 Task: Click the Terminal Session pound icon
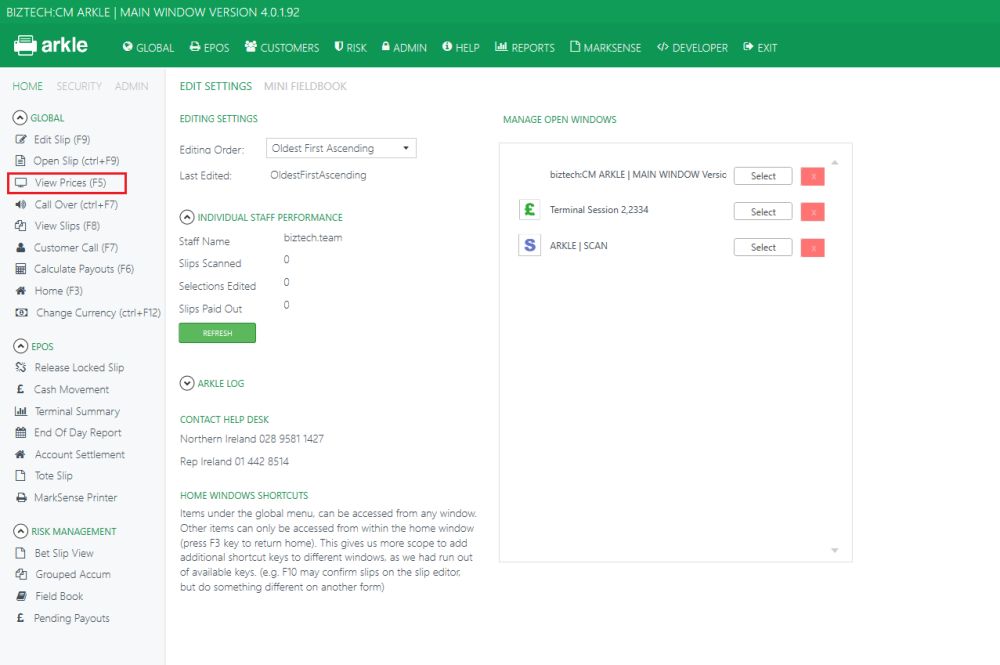click(529, 210)
